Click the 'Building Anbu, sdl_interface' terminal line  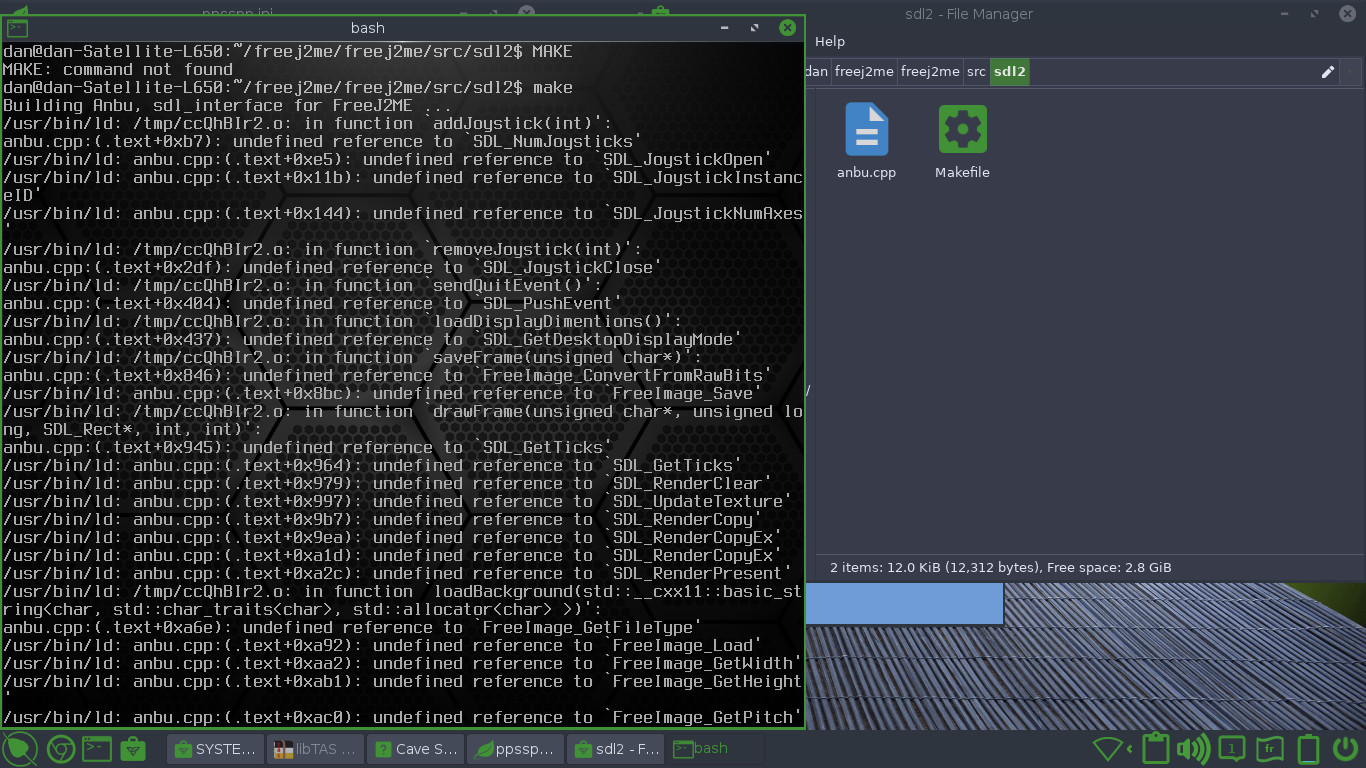coord(228,105)
